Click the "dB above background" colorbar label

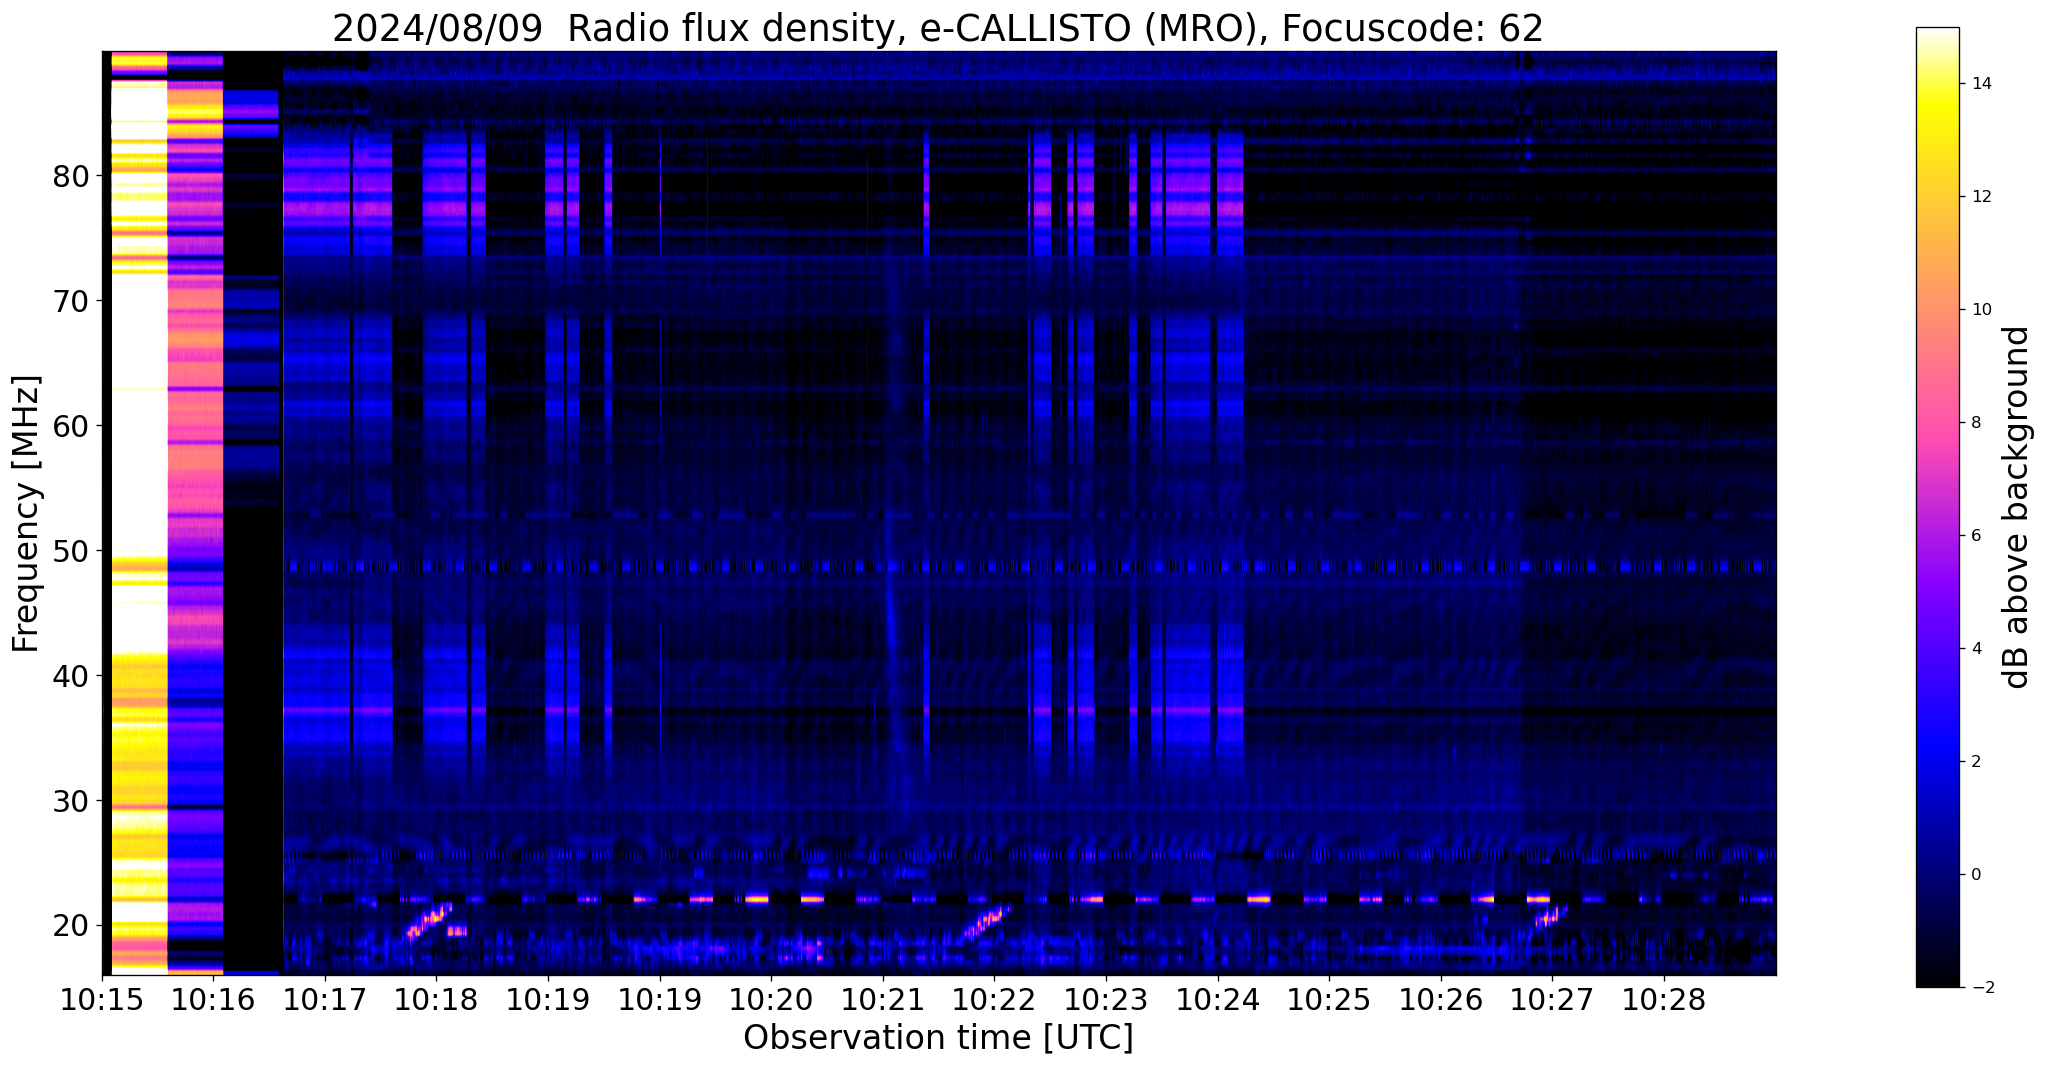click(x=2016, y=507)
